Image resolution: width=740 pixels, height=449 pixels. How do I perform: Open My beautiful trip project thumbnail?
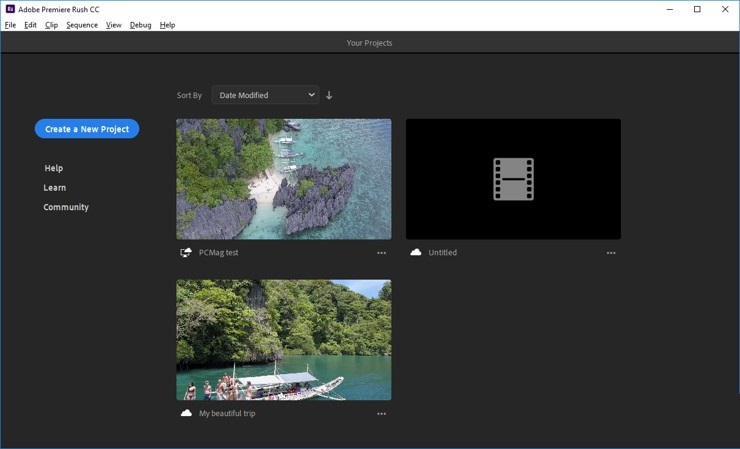coord(284,340)
